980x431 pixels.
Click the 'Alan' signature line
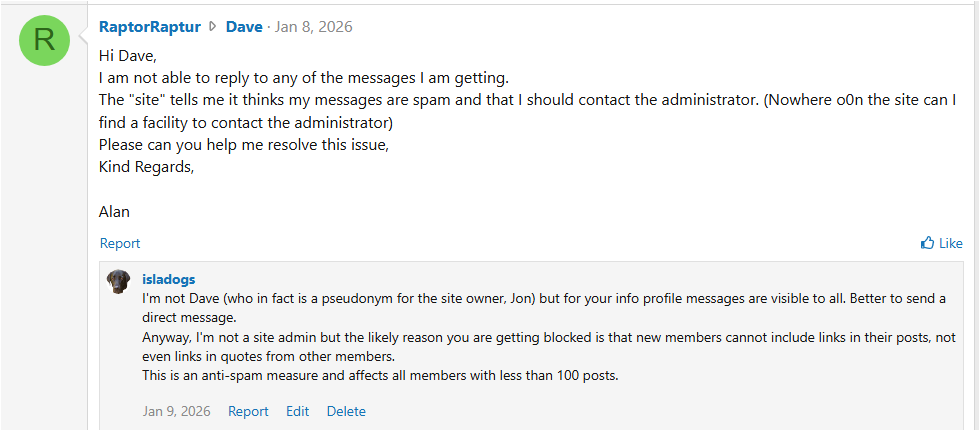point(114,211)
